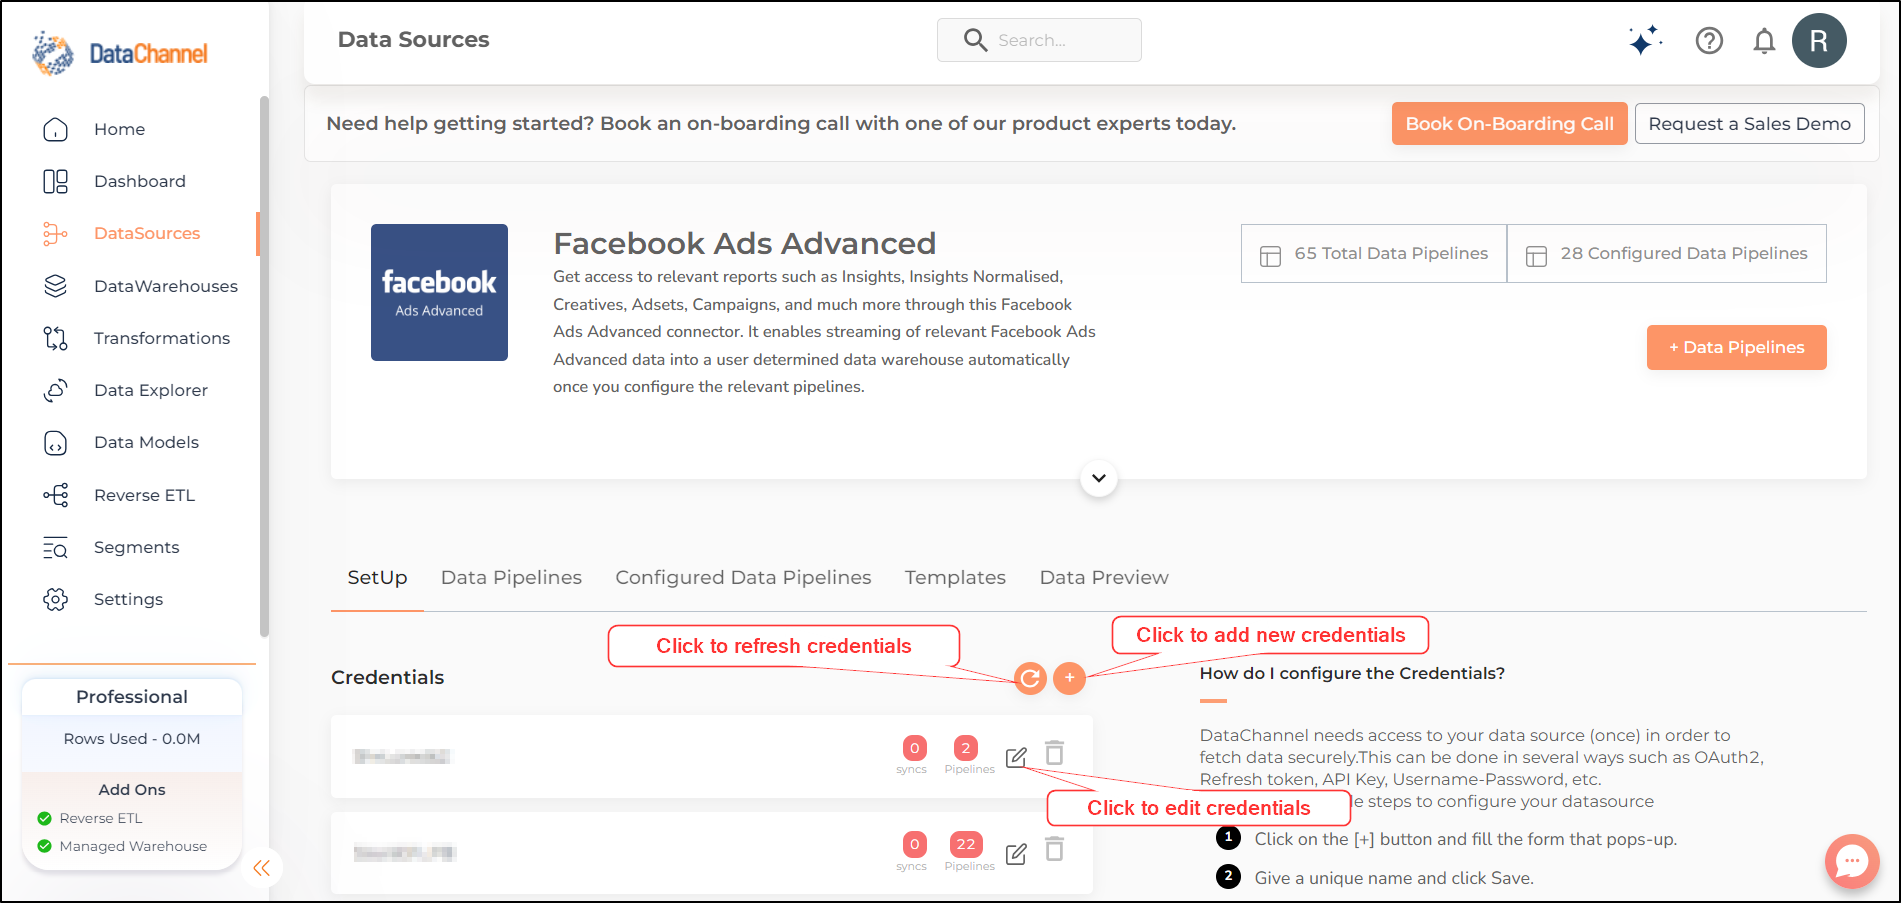Screen dimensions: 1901x903
Task: Open the help question-mark icon
Action: pos(1709,40)
